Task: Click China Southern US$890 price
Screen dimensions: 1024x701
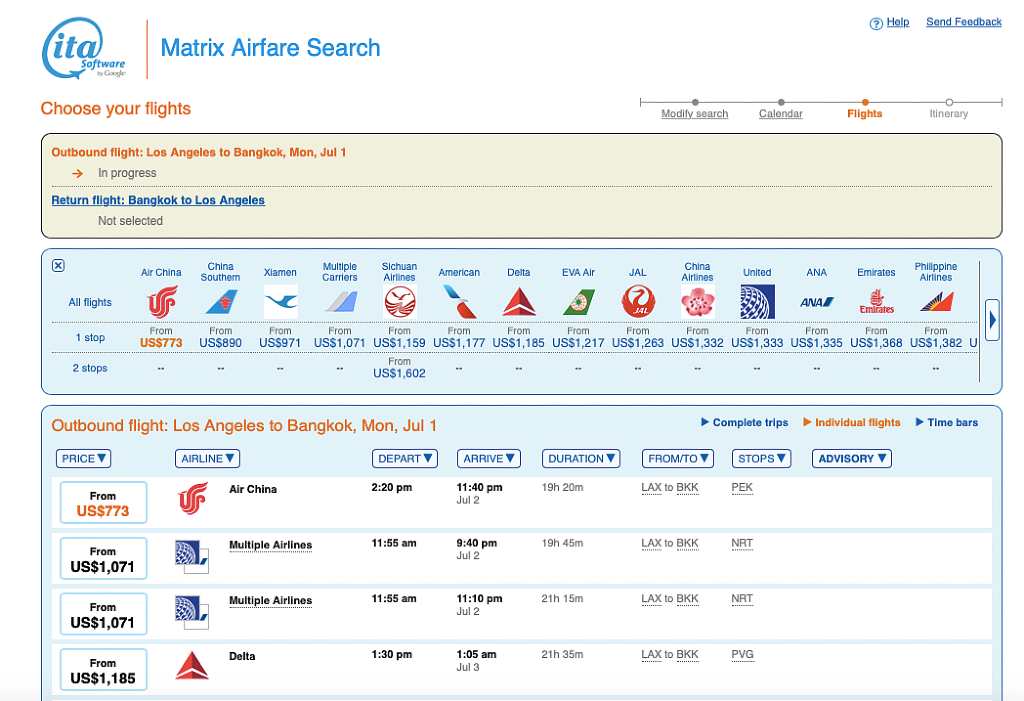Action: coord(221,343)
